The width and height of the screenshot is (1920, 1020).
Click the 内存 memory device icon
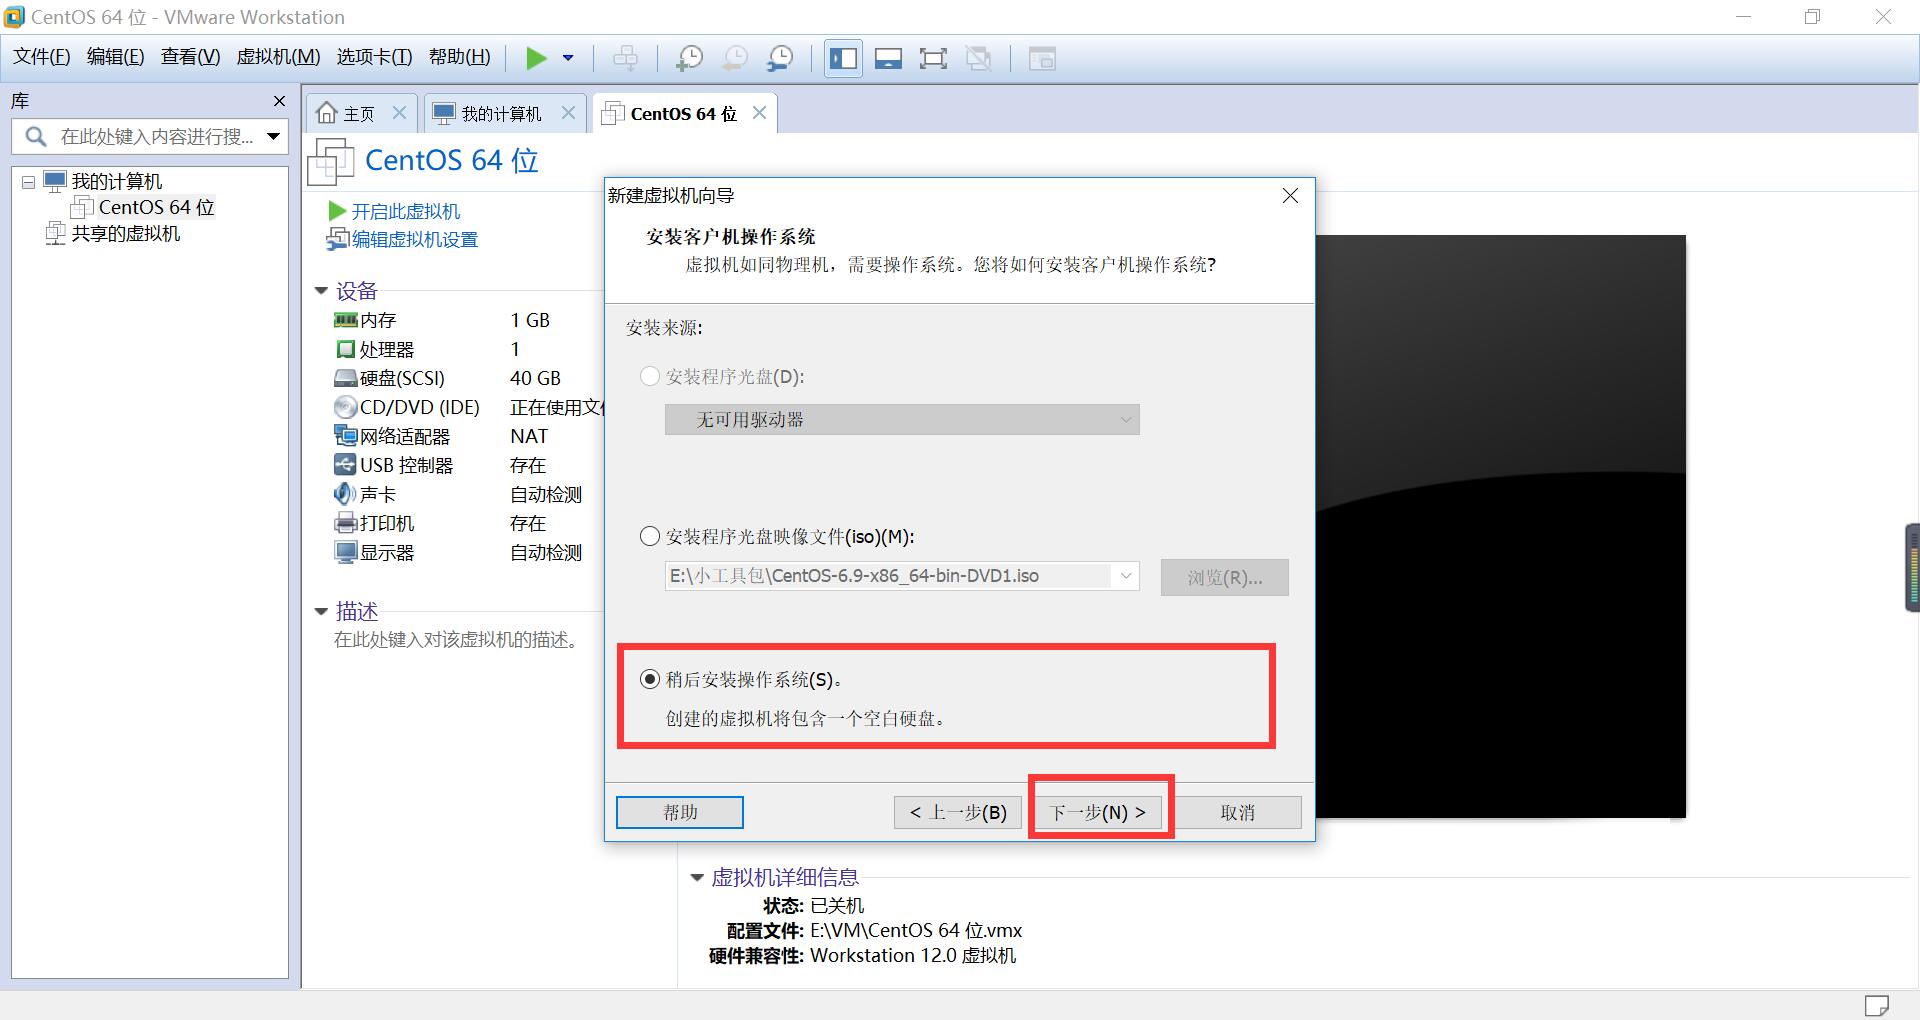pyautogui.click(x=345, y=320)
